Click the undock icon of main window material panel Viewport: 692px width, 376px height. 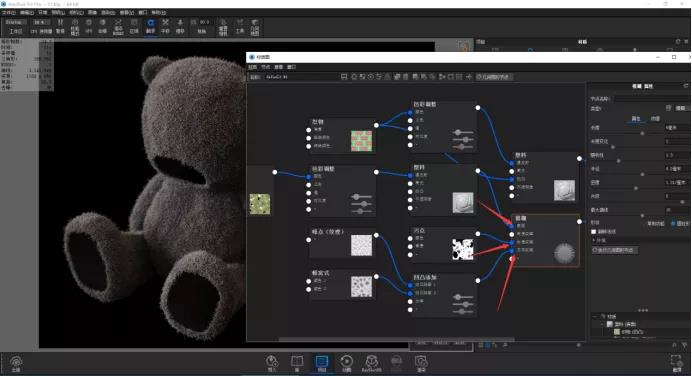click(678, 41)
